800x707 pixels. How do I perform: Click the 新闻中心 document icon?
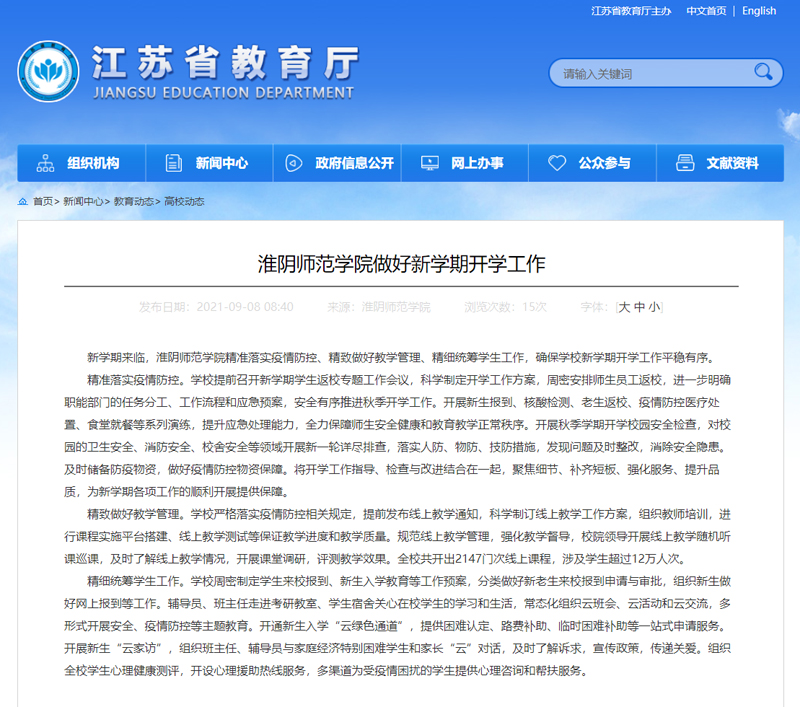[x=174, y=163]
